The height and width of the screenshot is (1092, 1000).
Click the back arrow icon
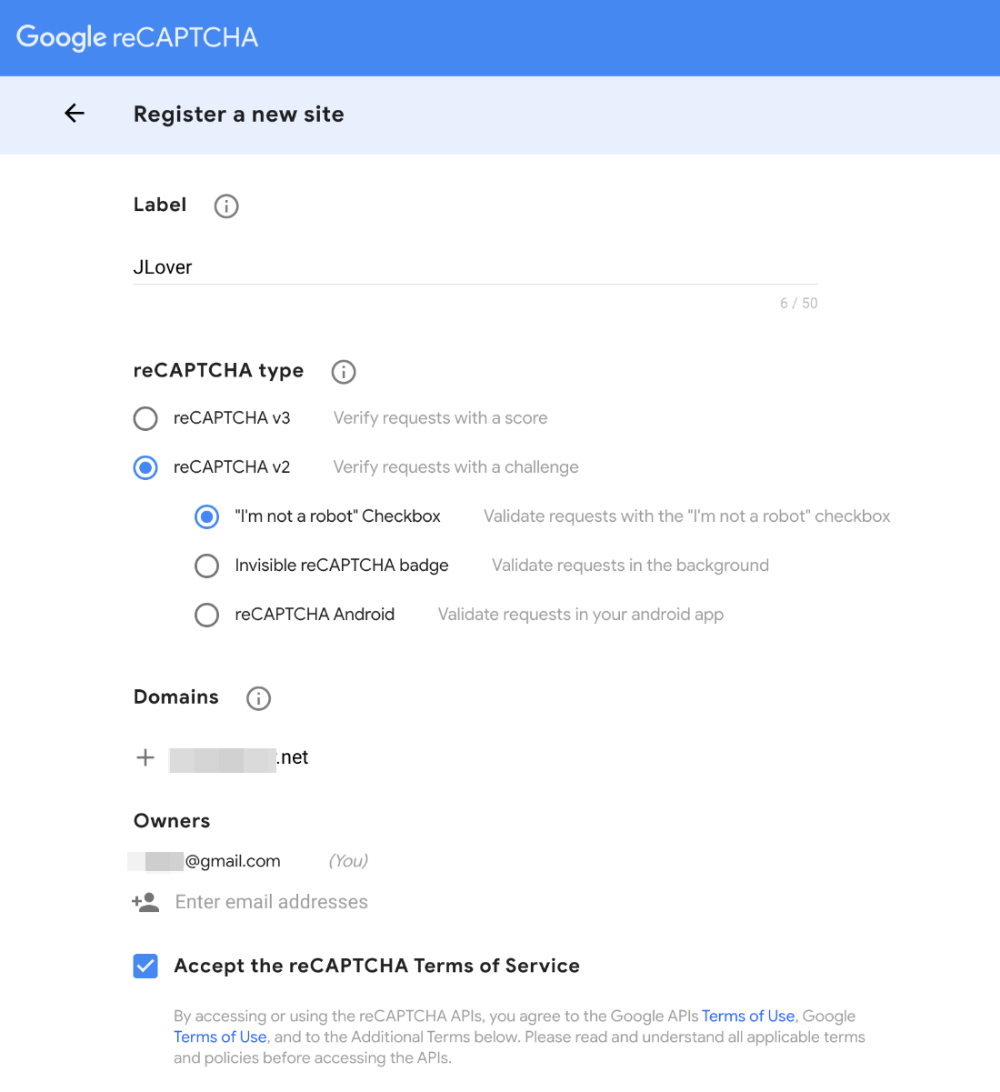pos(74,114)
